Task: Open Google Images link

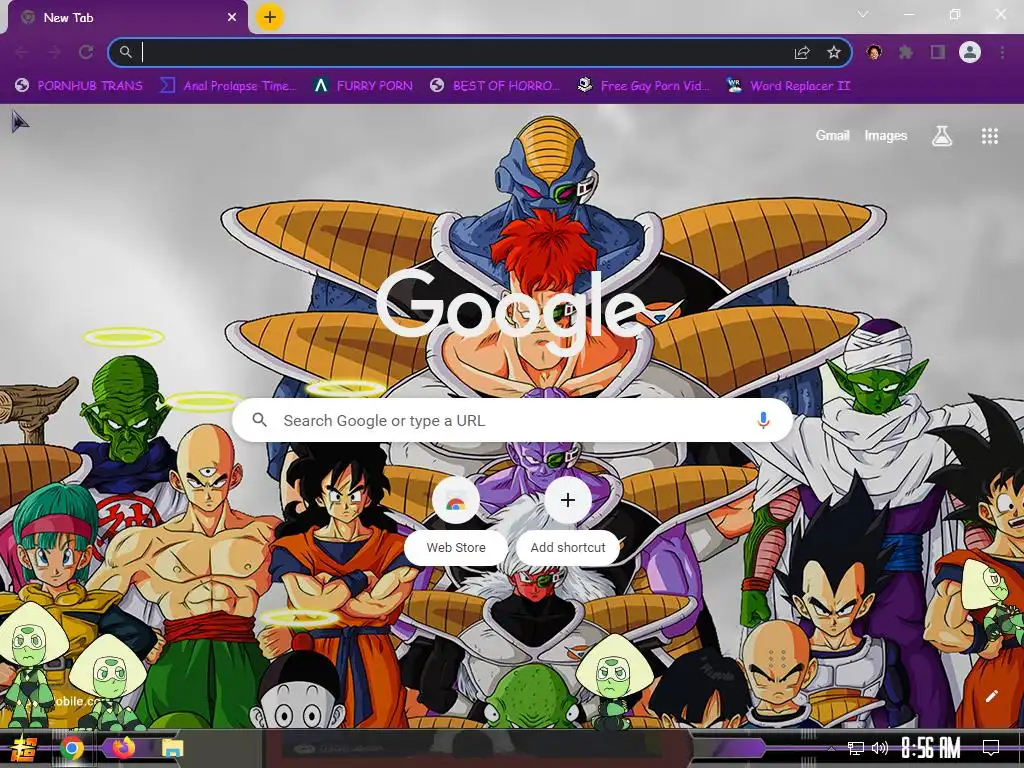Action: click(x=886, y=135)
